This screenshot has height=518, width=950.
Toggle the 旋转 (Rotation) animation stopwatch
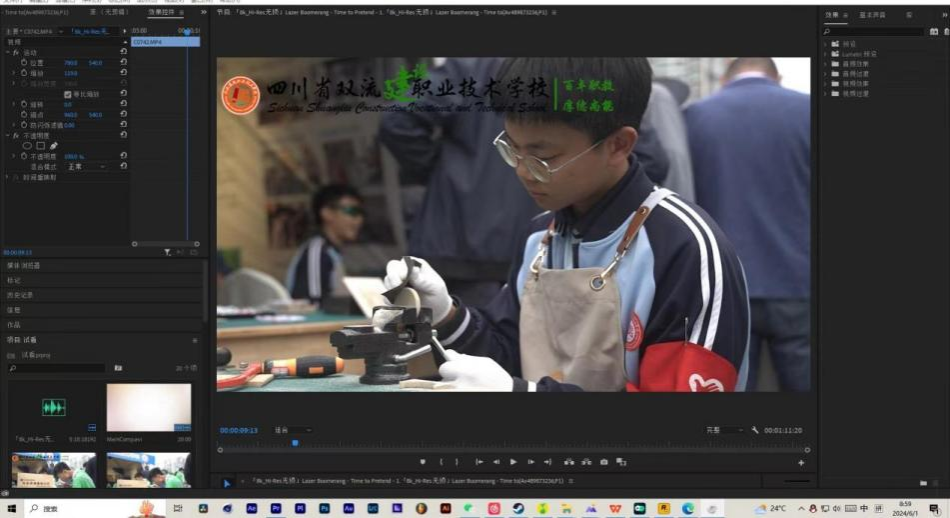pos(24,104)
